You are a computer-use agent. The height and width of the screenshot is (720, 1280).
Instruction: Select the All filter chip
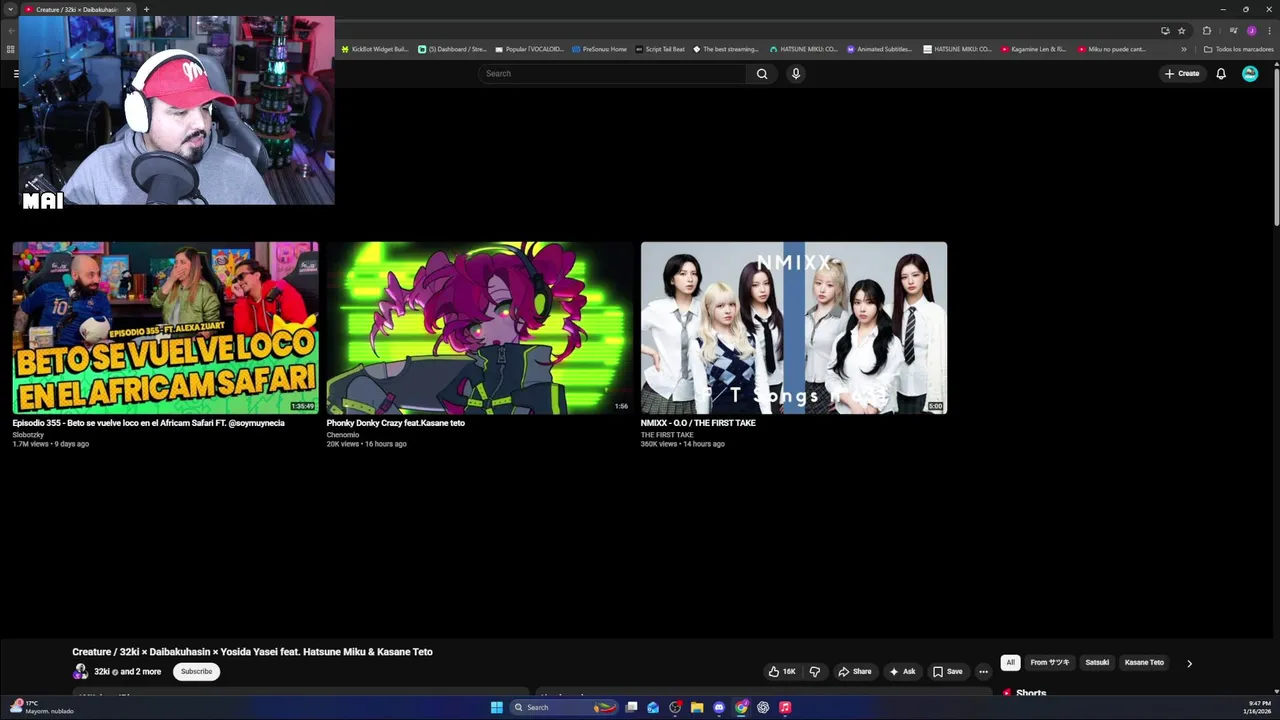pos(1010,662)
